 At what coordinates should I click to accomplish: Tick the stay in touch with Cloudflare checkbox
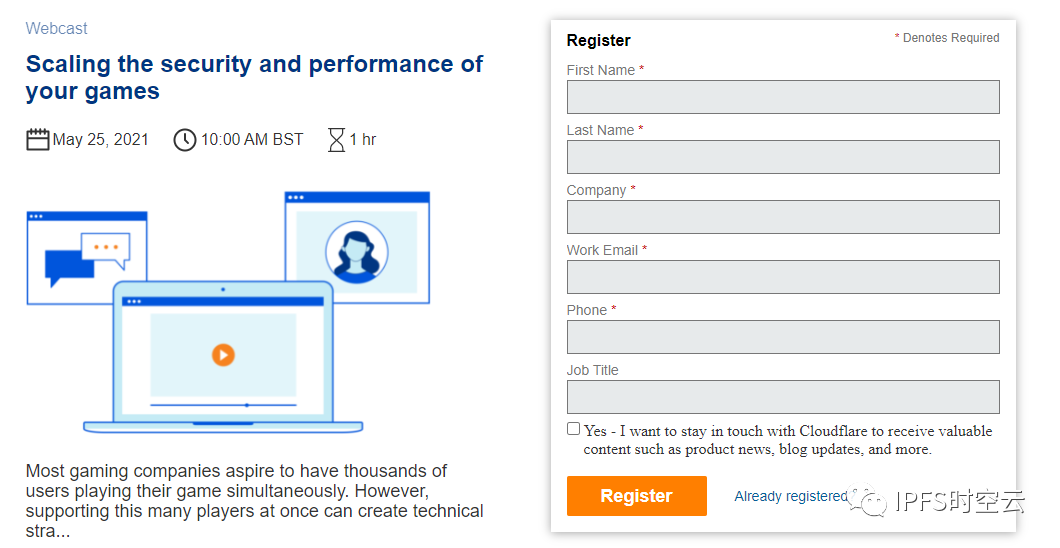(573, 428)
